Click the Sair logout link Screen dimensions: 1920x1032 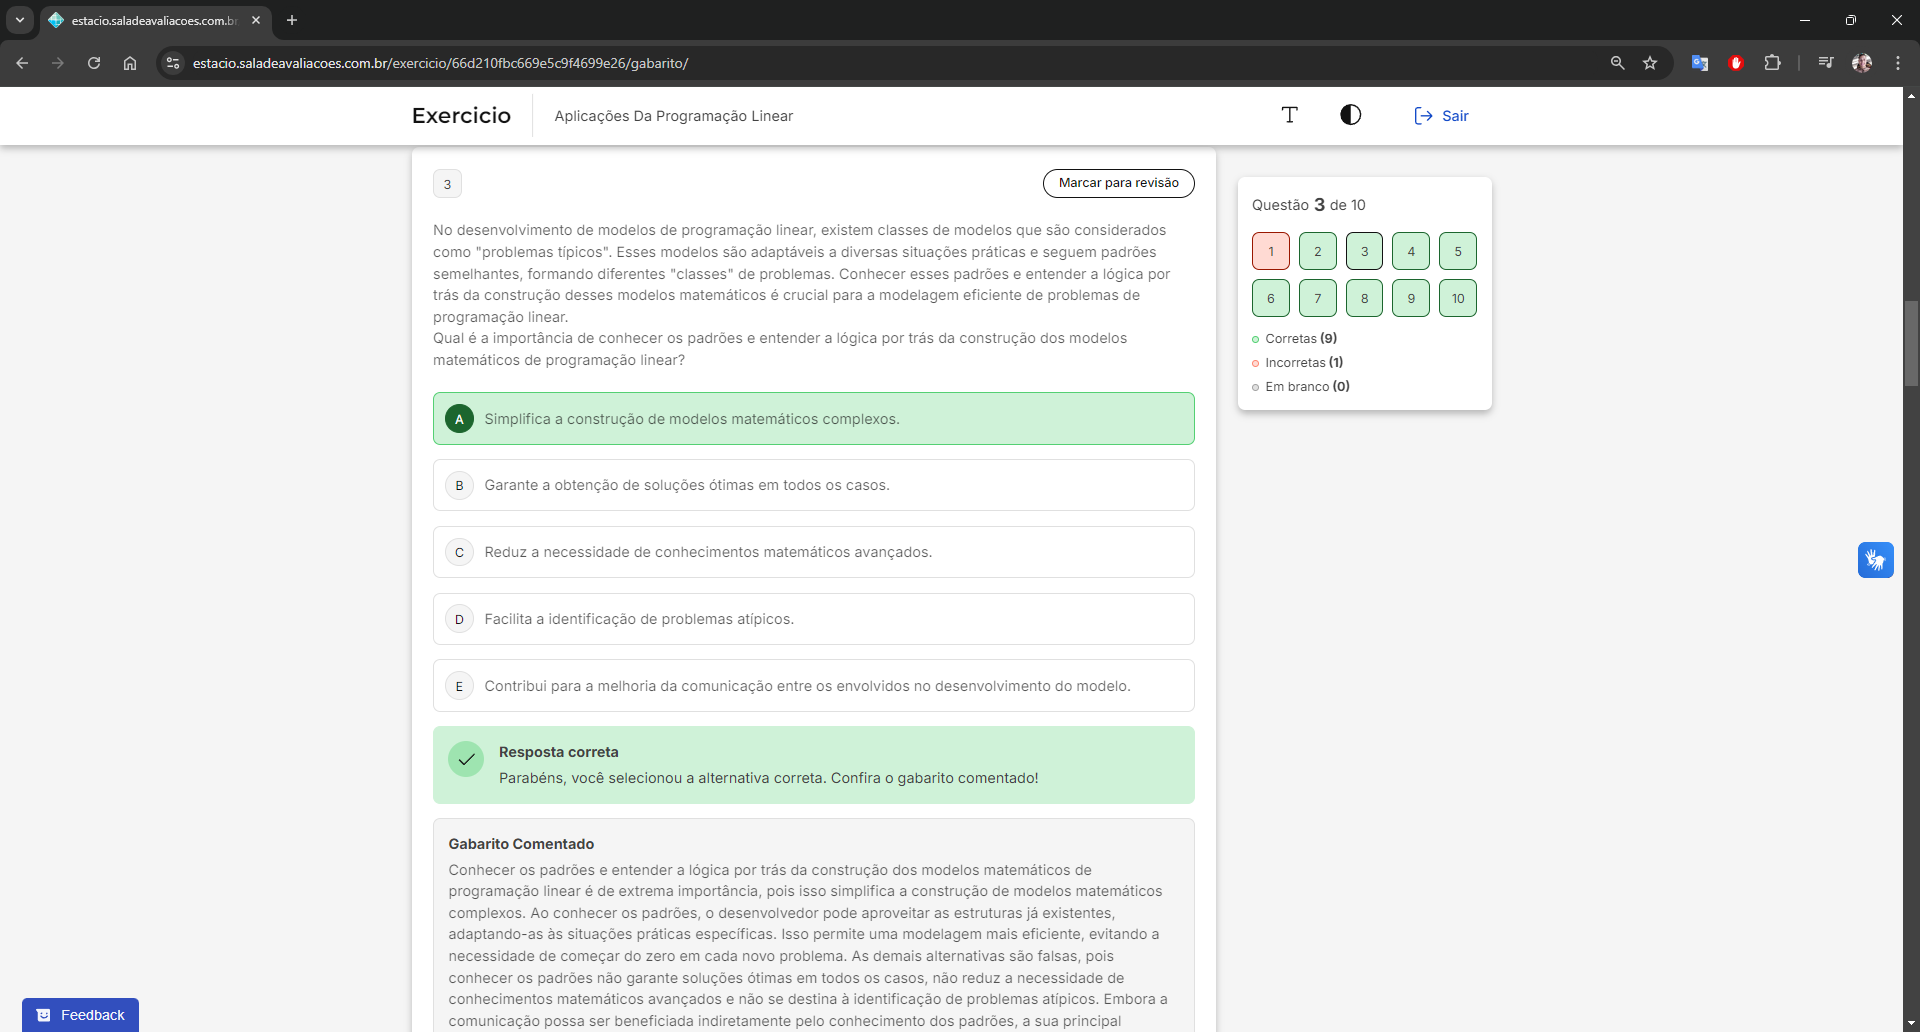point(1441,116)
